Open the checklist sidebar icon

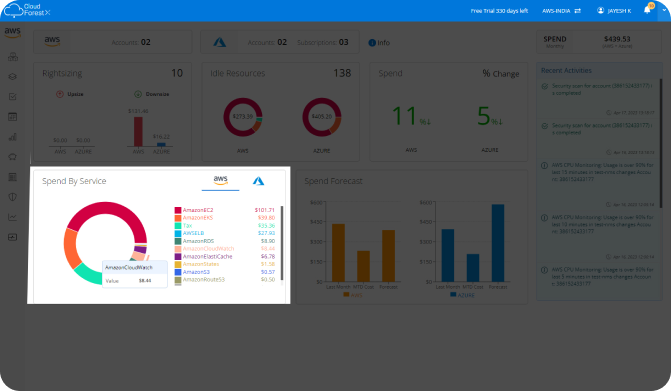pos(12,97)
